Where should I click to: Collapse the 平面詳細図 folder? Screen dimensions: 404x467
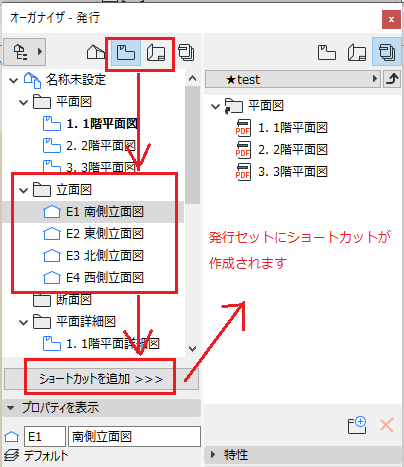(23, 322)
